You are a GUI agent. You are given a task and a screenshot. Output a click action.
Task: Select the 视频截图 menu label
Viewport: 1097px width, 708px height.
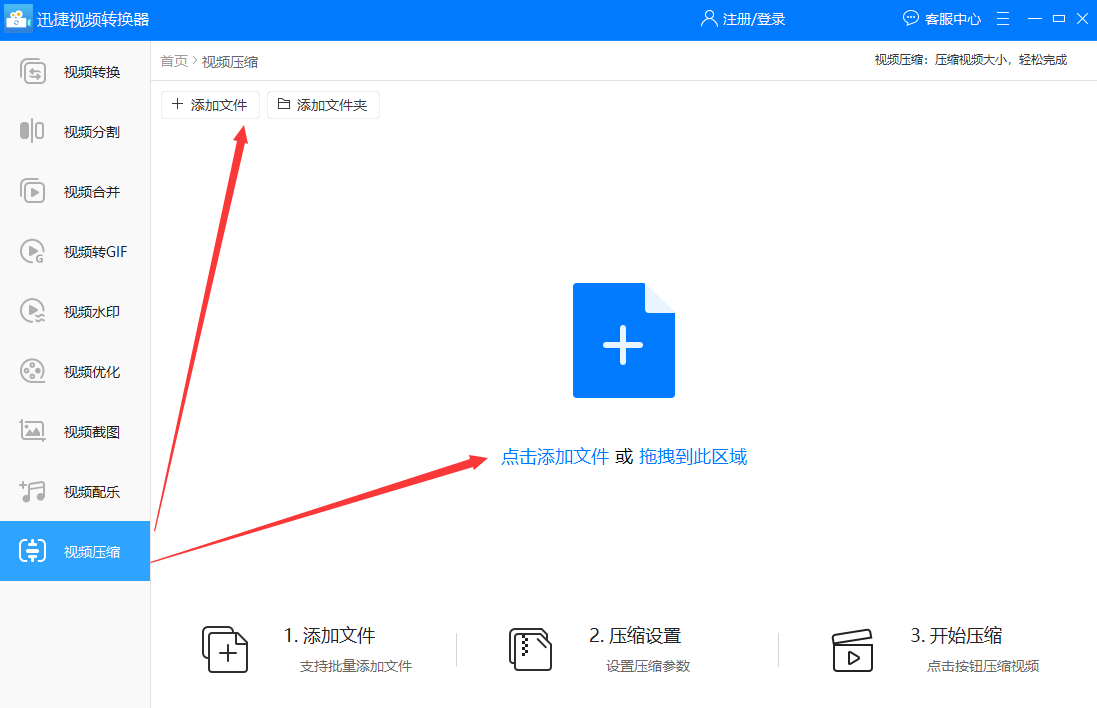pyautogui.click(x=92, y=432)
